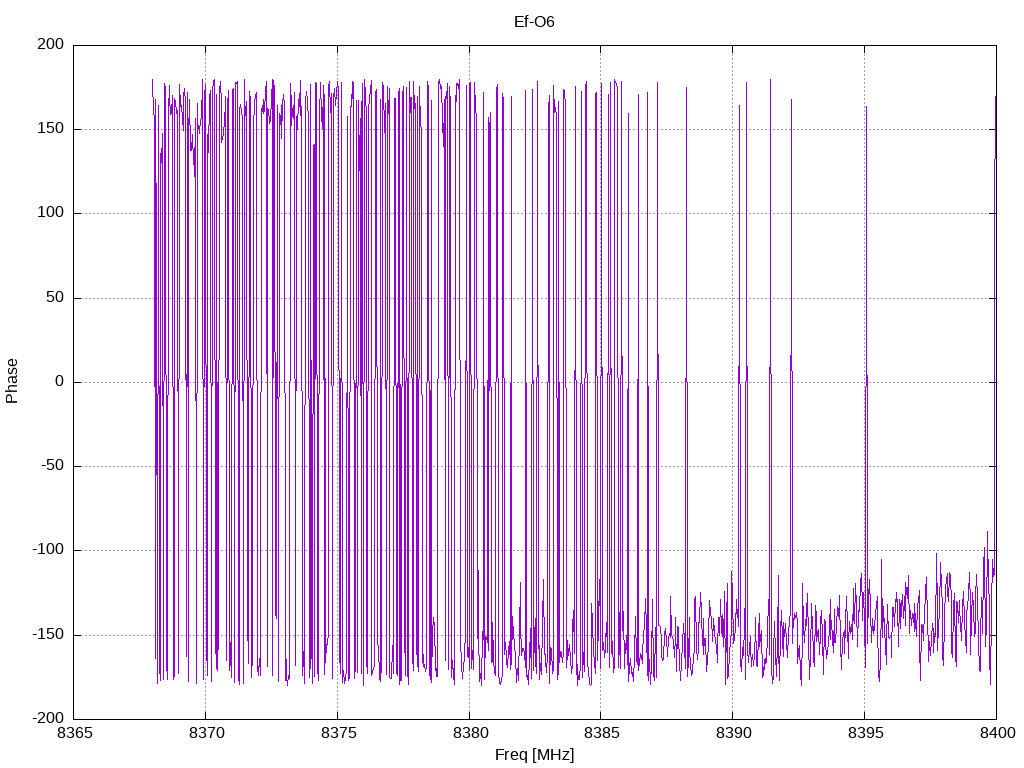
Task: Click the Phase y-axis label
Action: pos(12,381)
